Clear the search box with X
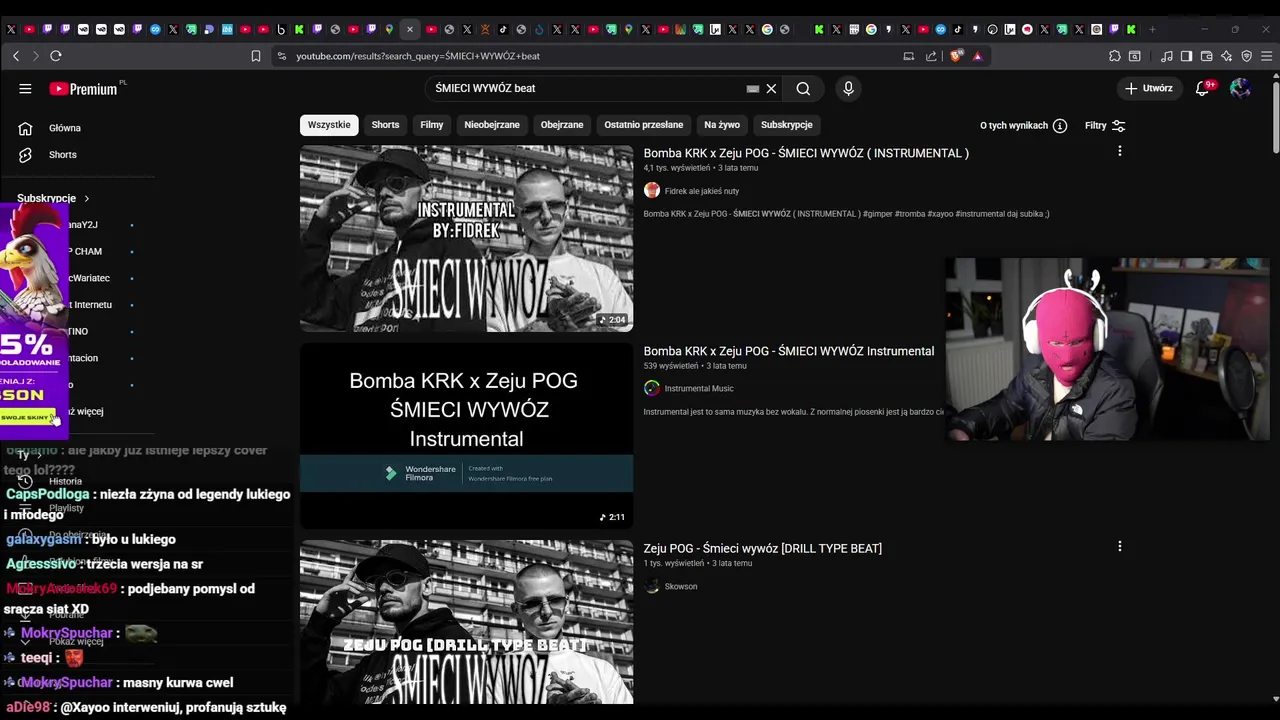The image size is (1280, 720). (771, 89)
